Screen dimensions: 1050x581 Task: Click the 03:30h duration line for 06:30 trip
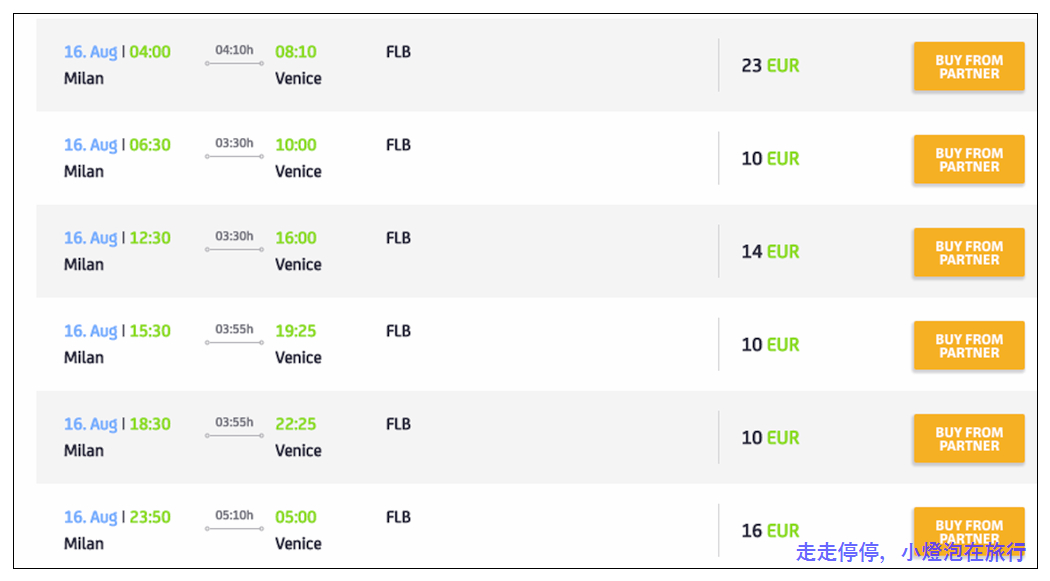[x=234, y=157]
